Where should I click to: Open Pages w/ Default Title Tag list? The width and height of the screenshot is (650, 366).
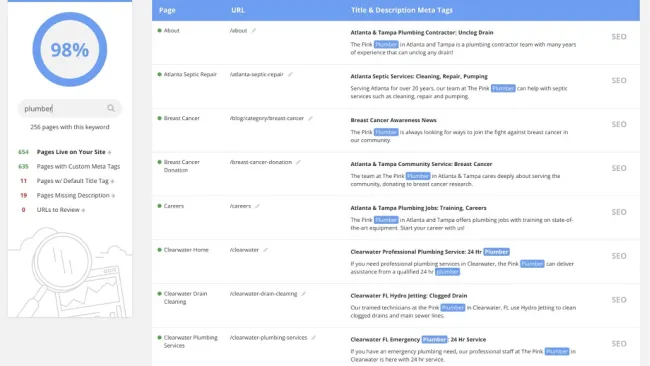tap(75, 181)
